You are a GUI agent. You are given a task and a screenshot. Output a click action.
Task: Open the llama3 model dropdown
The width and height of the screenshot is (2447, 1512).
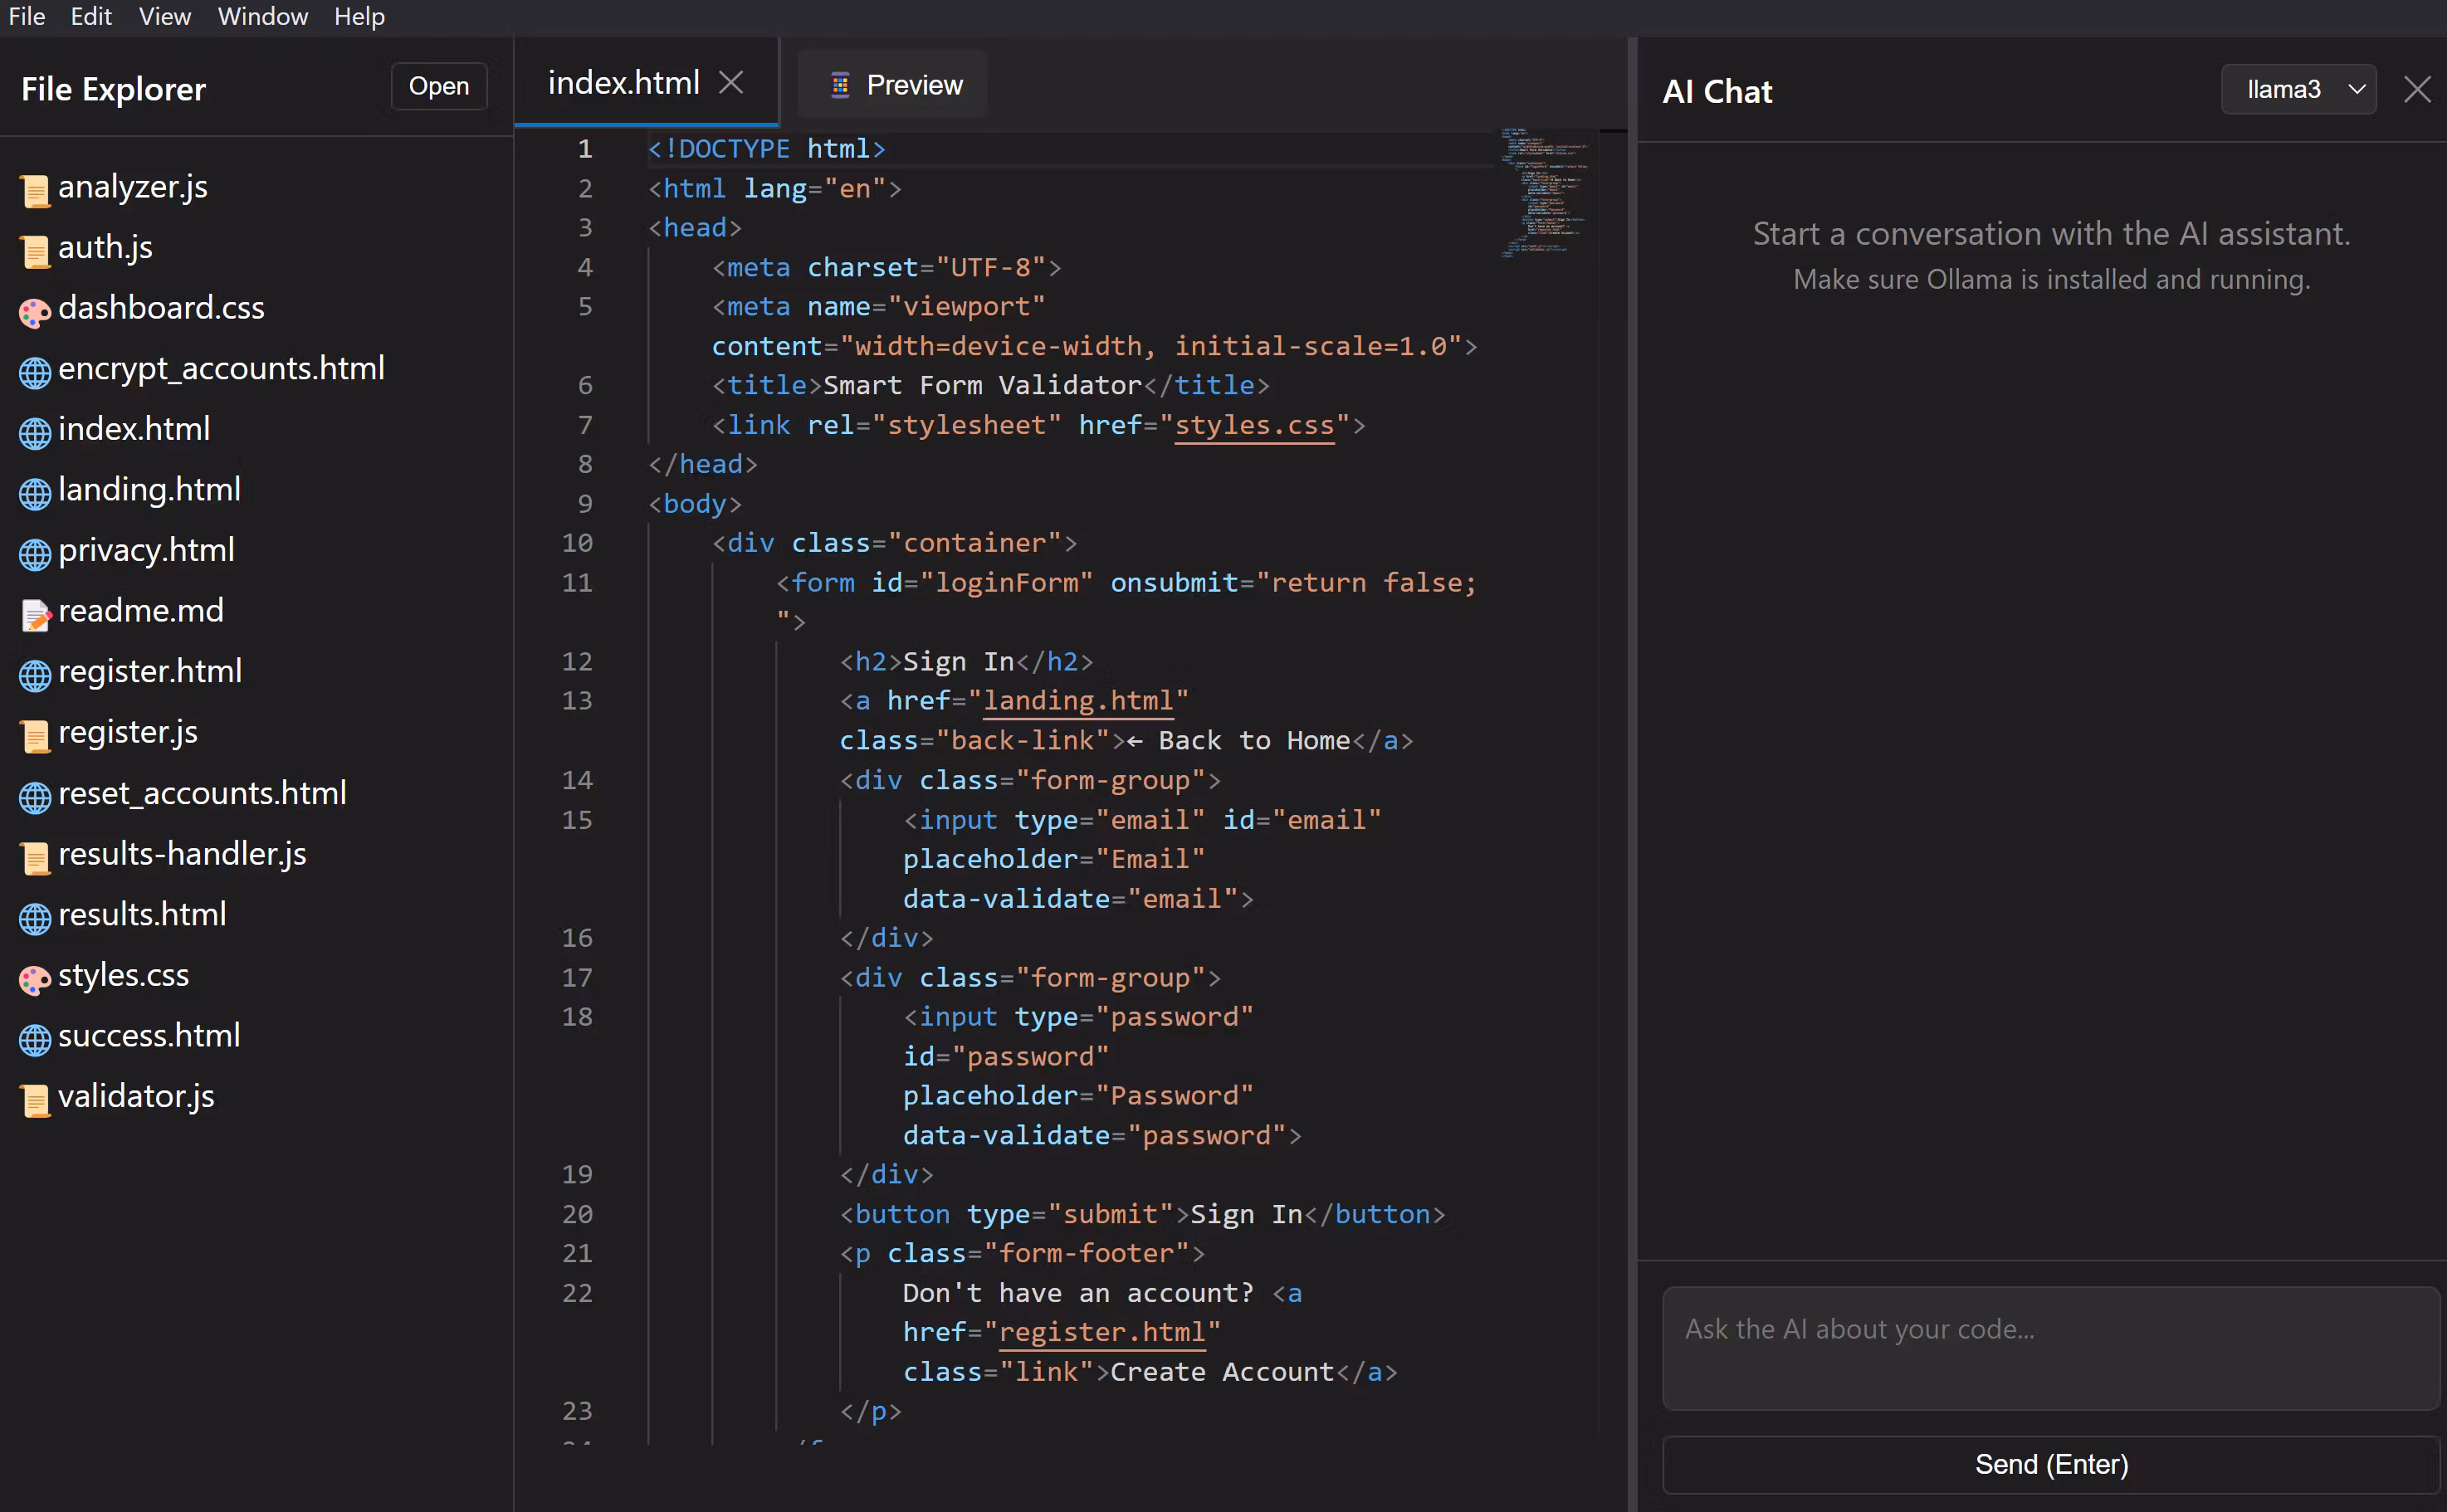(x=2297, y=90)
